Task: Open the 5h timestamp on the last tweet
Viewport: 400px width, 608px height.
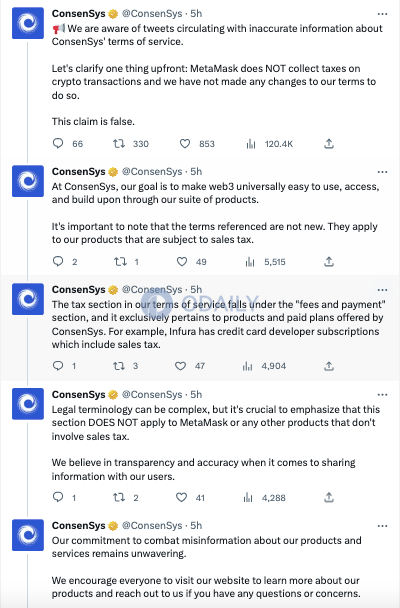Action: point(196,525)
